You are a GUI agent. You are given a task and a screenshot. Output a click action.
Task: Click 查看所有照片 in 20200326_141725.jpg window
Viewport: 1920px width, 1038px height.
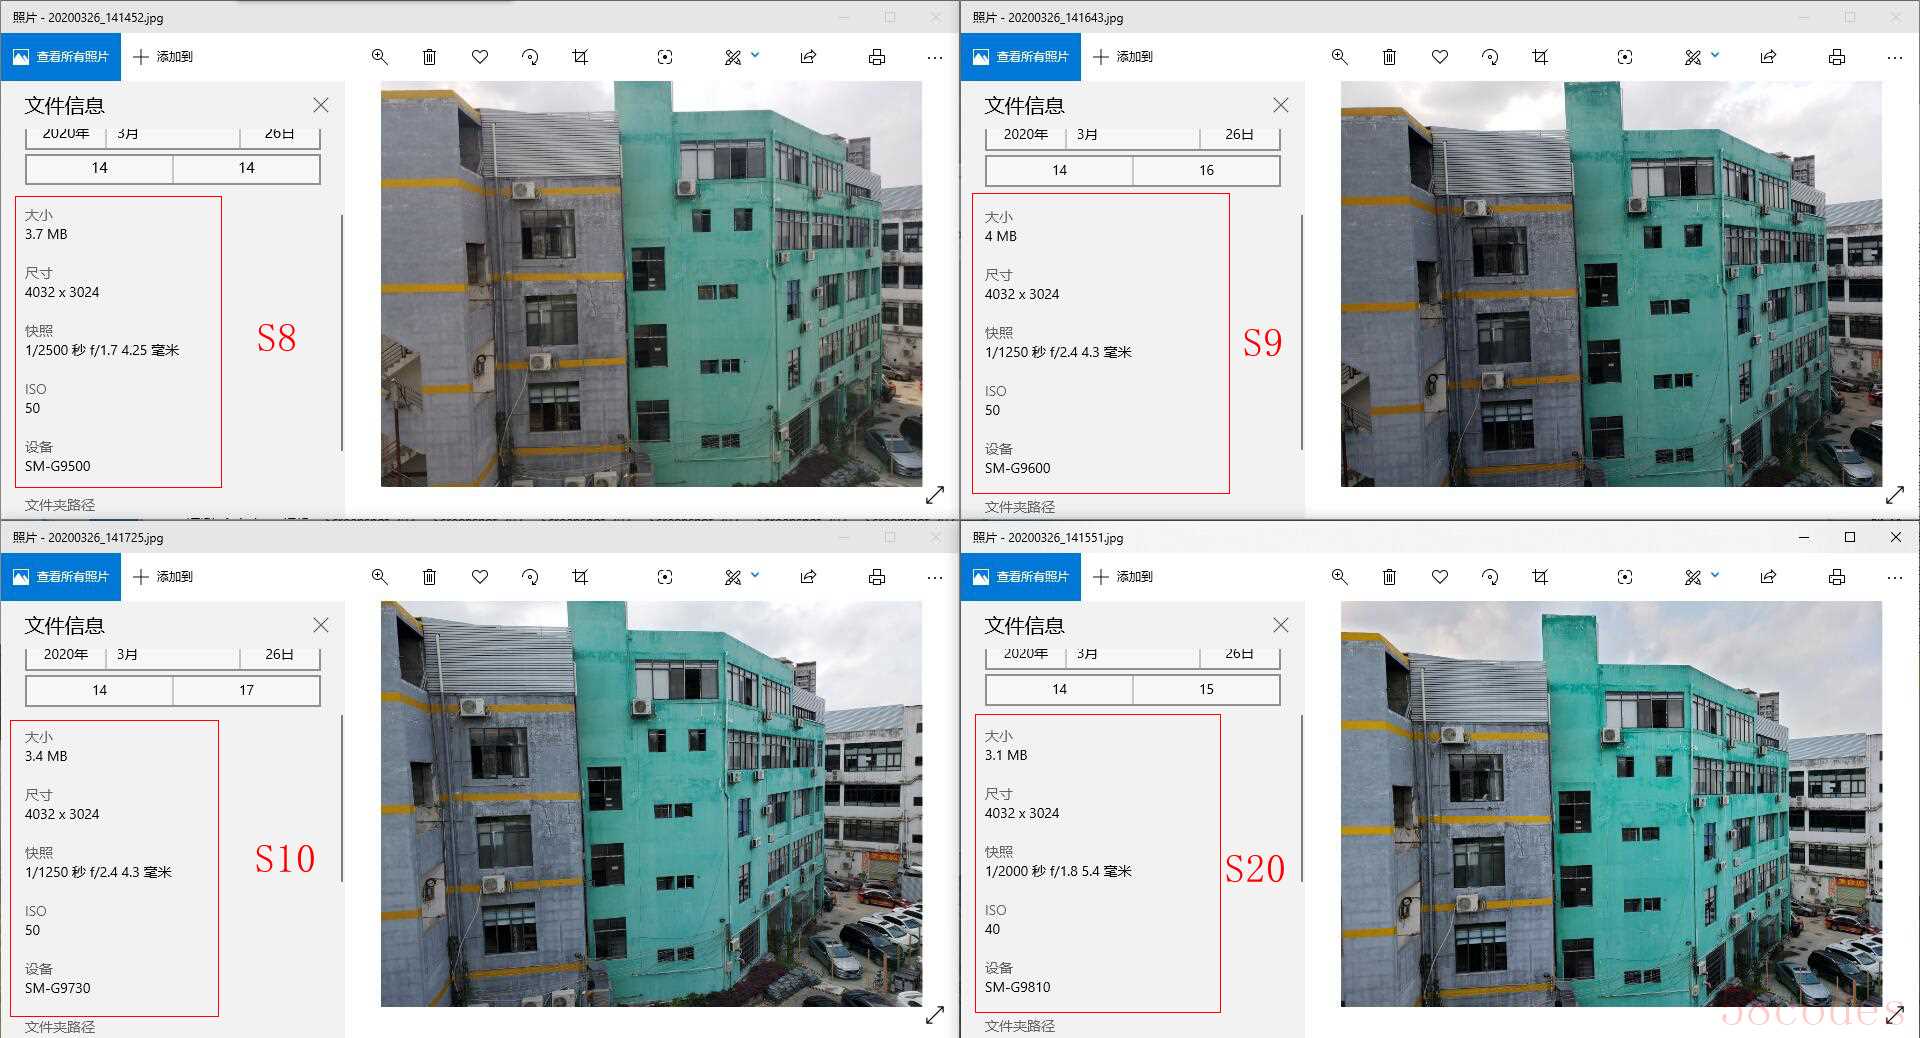[61, 577]
